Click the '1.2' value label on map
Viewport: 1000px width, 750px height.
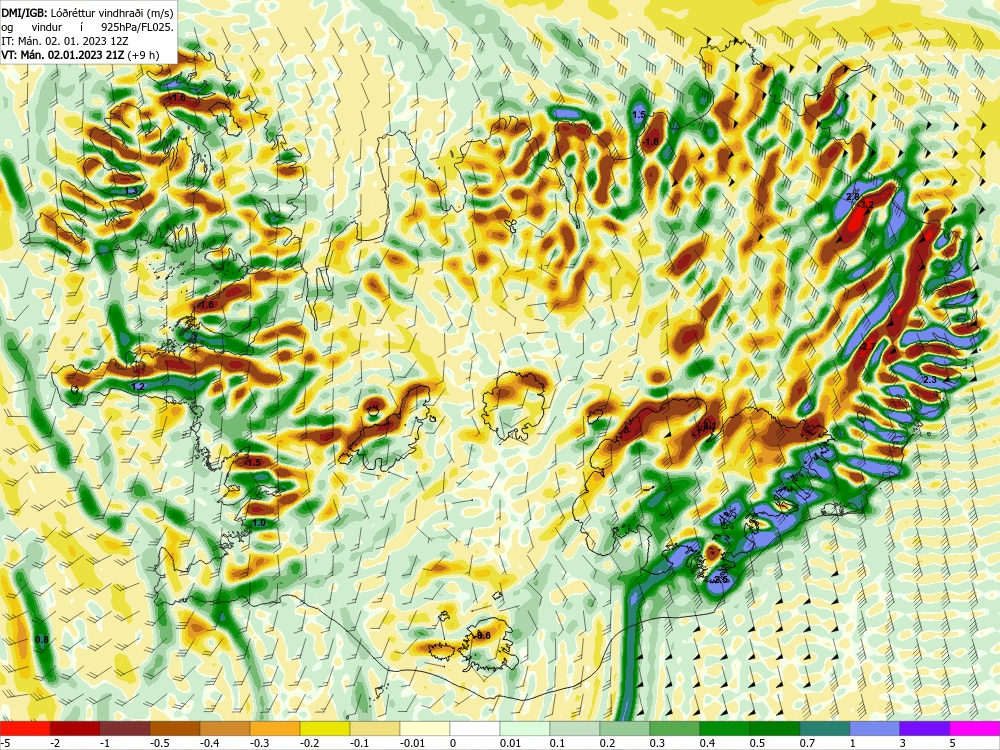coord(138,386)
